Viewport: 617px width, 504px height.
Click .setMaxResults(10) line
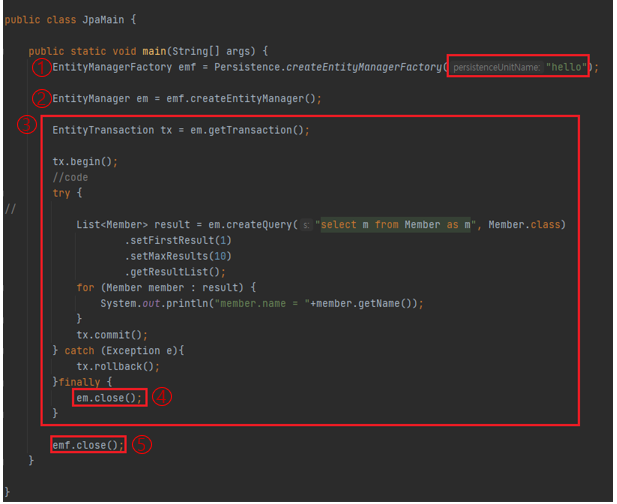tap(178, 256)
